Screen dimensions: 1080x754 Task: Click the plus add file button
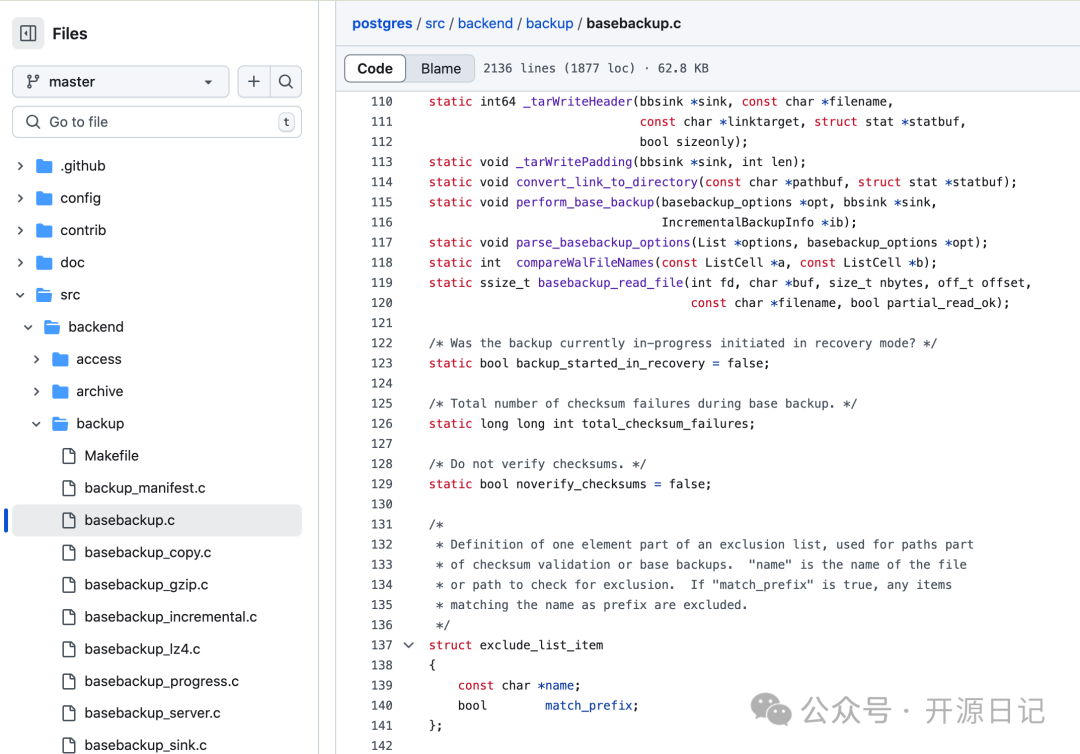(x=253, y=82)
